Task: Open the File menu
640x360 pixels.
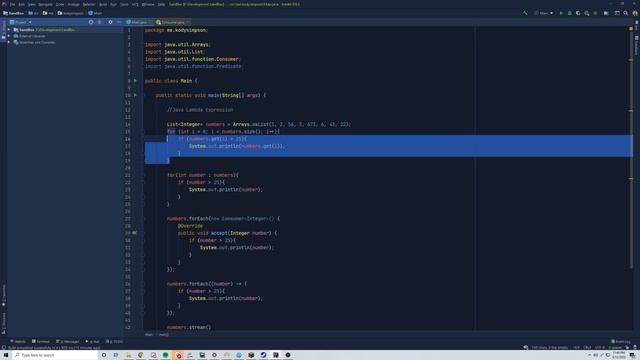Action: pyautogui.click(x=12, y=4)
